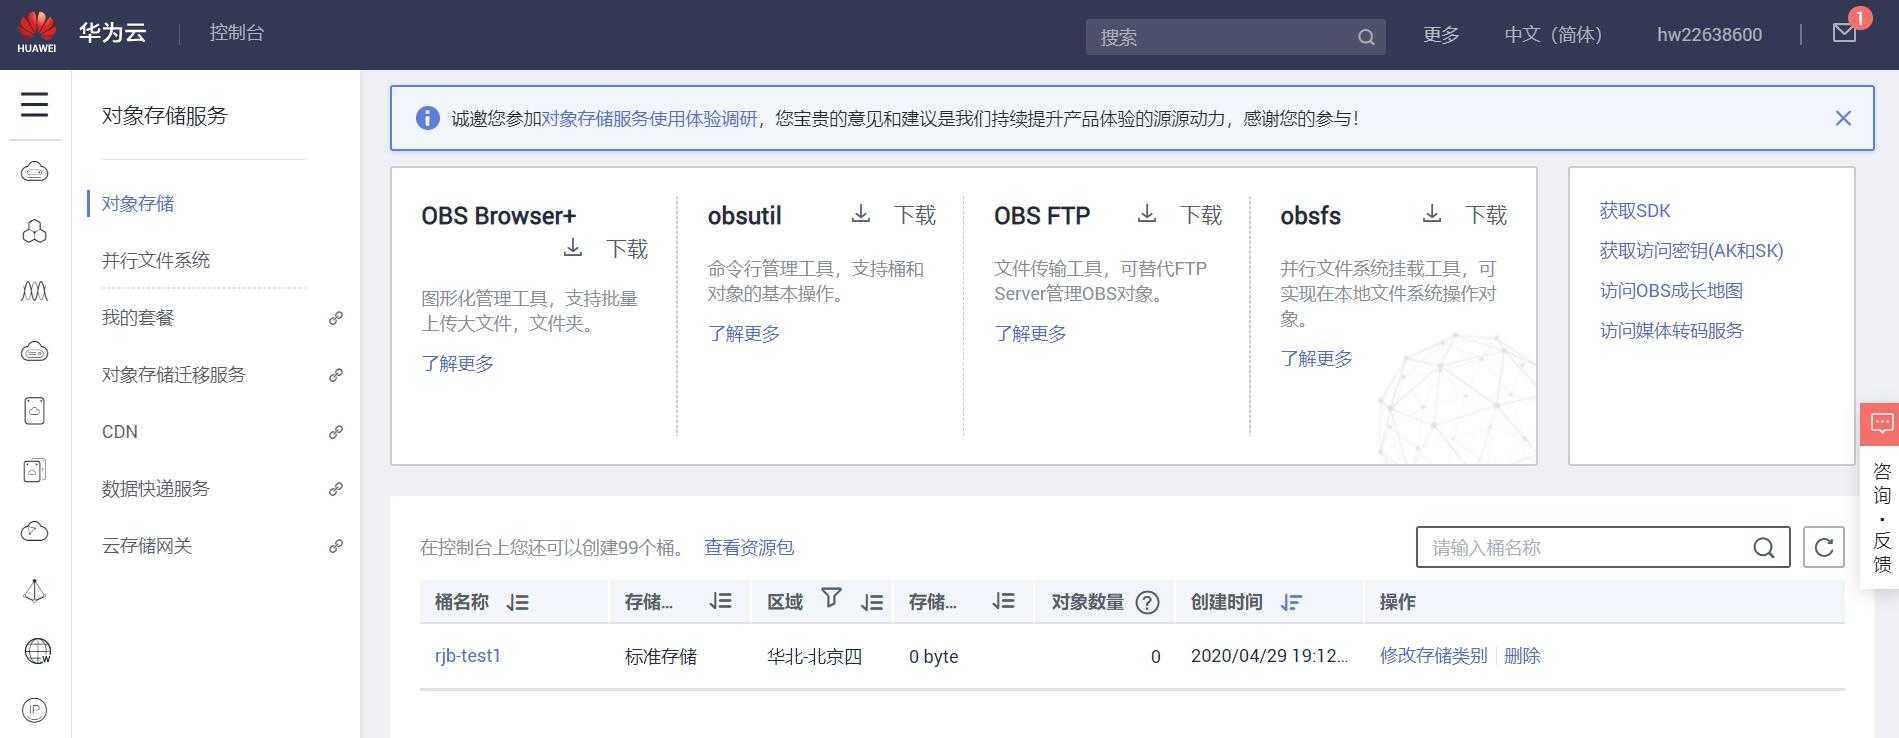The height and width of the screenshot is (738, 1899).
Task: Open the 更多 menu in the top bar
Action: click(x=1441, y=35)
